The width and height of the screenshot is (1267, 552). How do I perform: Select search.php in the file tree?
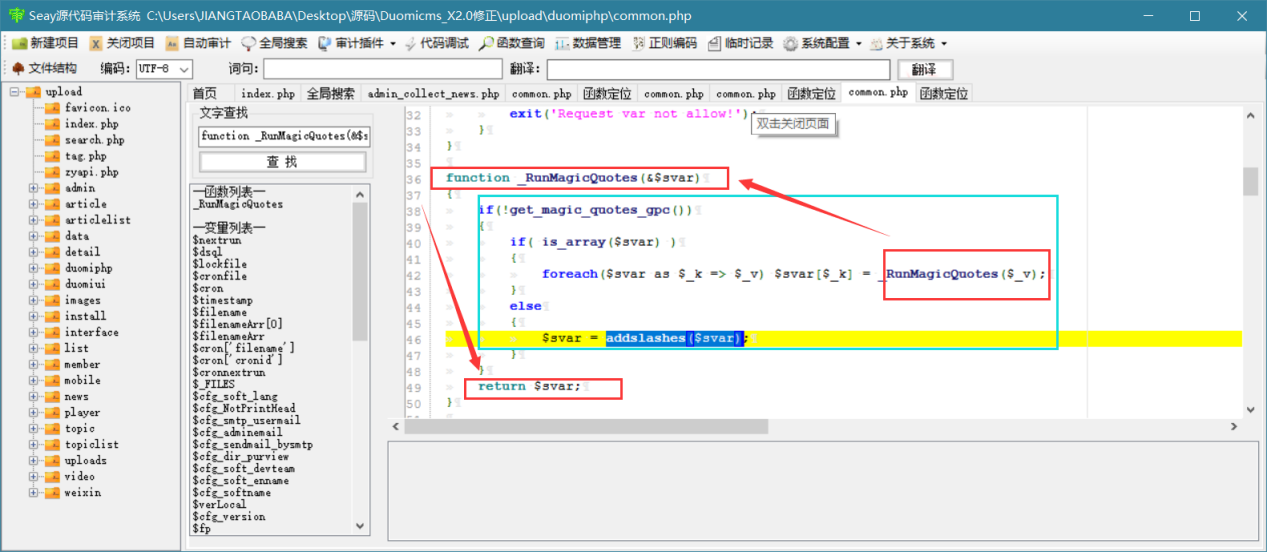coord(95,140)
